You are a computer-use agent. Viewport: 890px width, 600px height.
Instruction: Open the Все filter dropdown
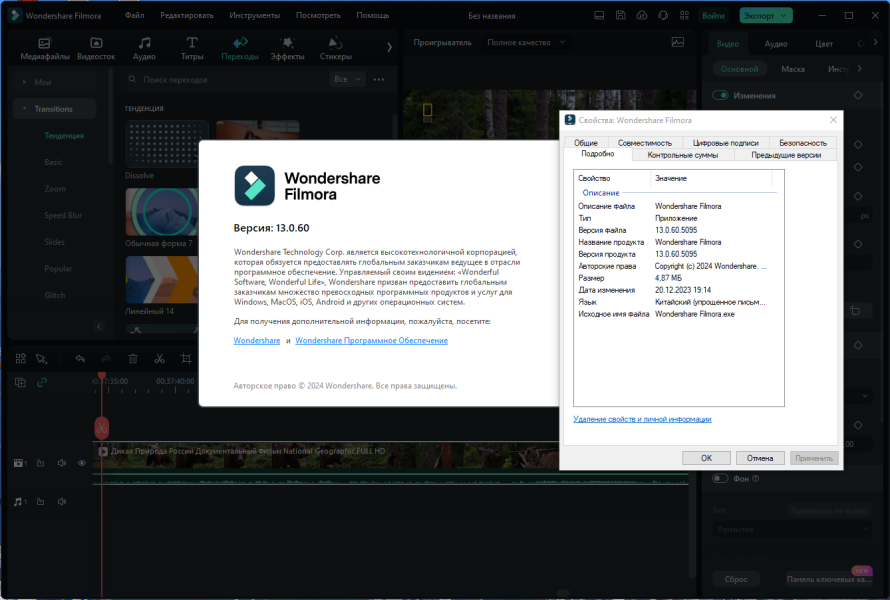pos(347,79)
